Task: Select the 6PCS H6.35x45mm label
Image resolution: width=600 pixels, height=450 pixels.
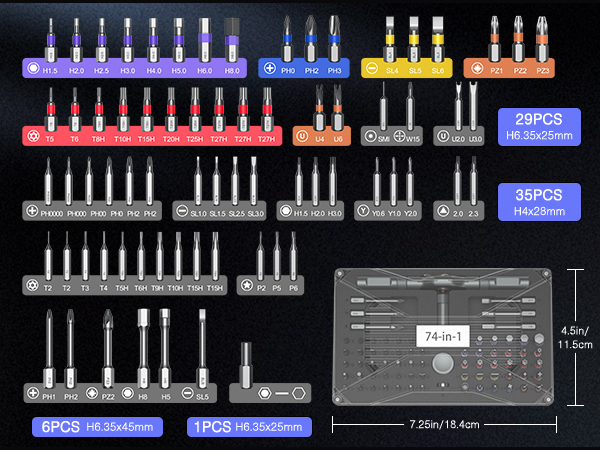Action: tap(96, 427)
